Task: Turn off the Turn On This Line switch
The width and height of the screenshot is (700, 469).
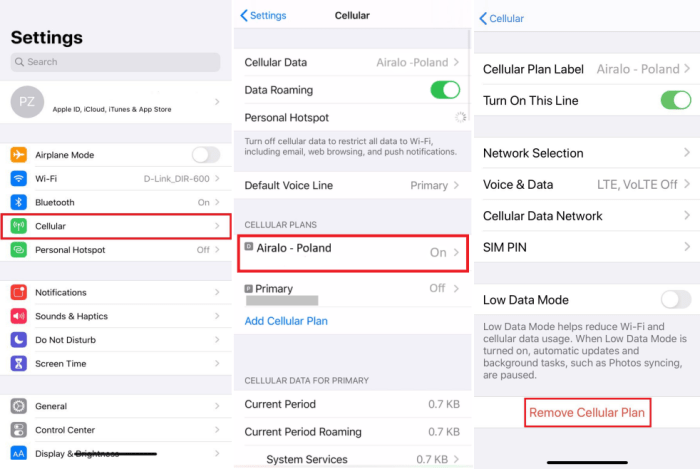Action: pos(675,100)
